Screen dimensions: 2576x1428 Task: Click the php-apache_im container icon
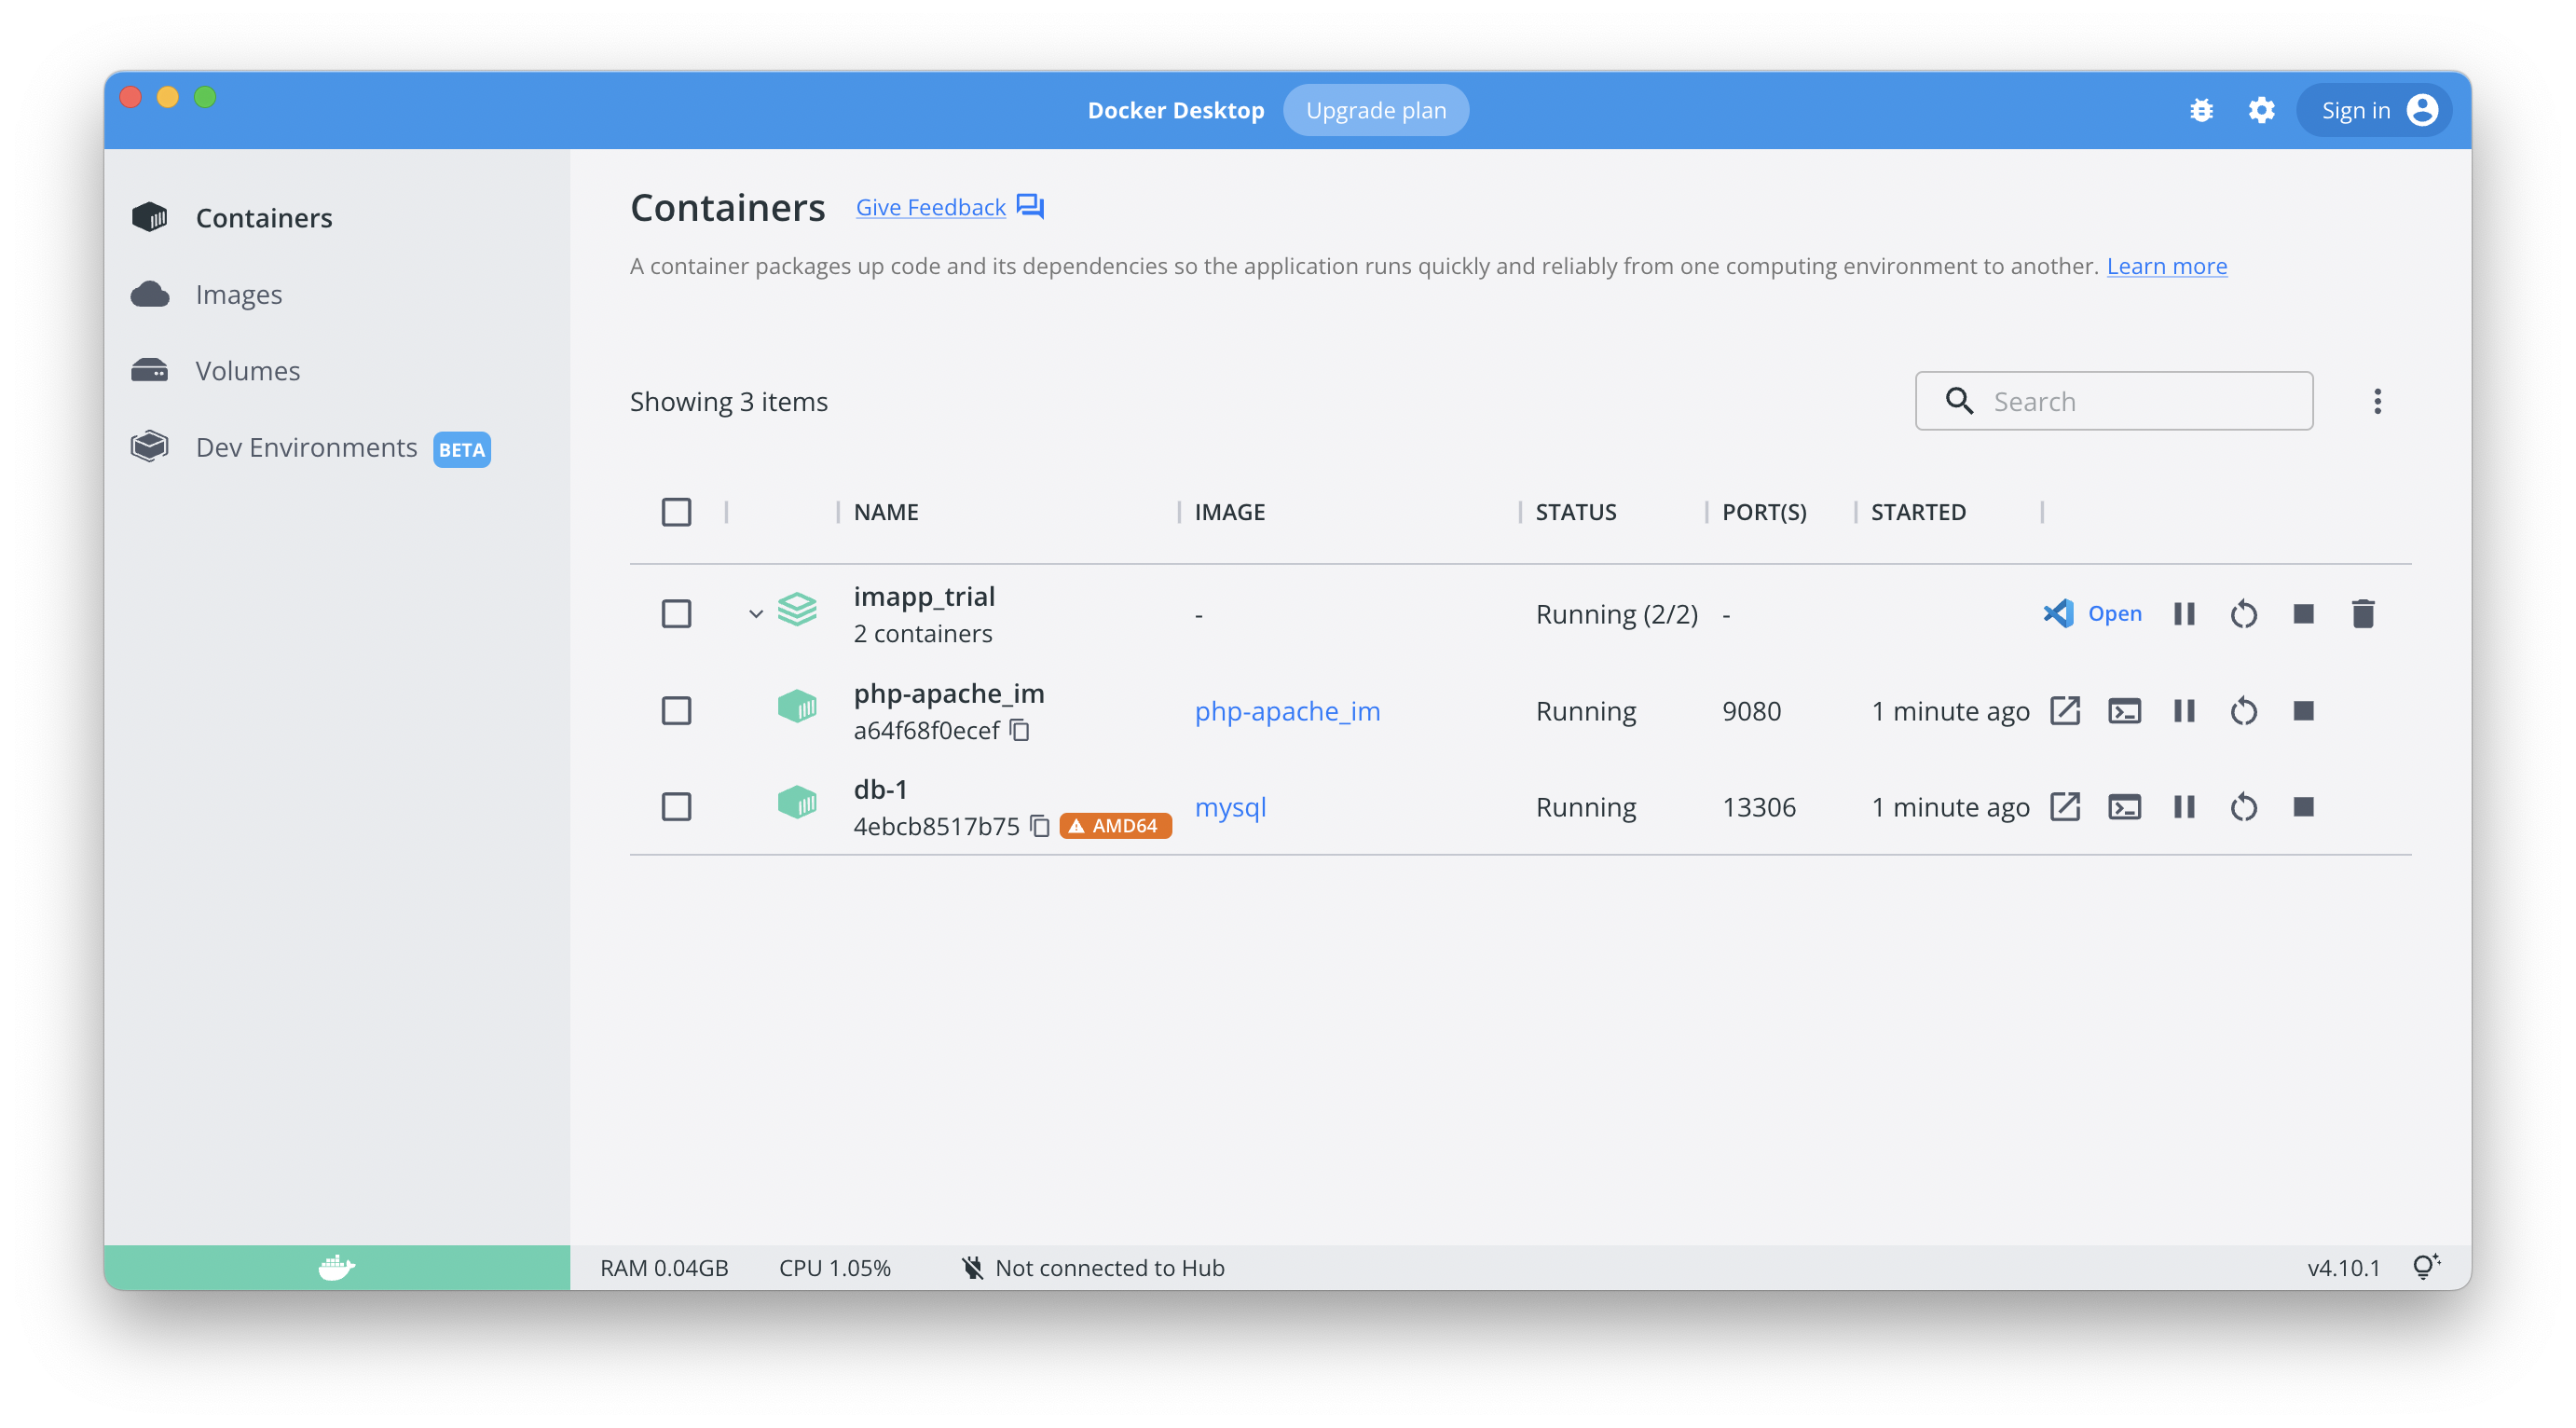pos(797,706)
